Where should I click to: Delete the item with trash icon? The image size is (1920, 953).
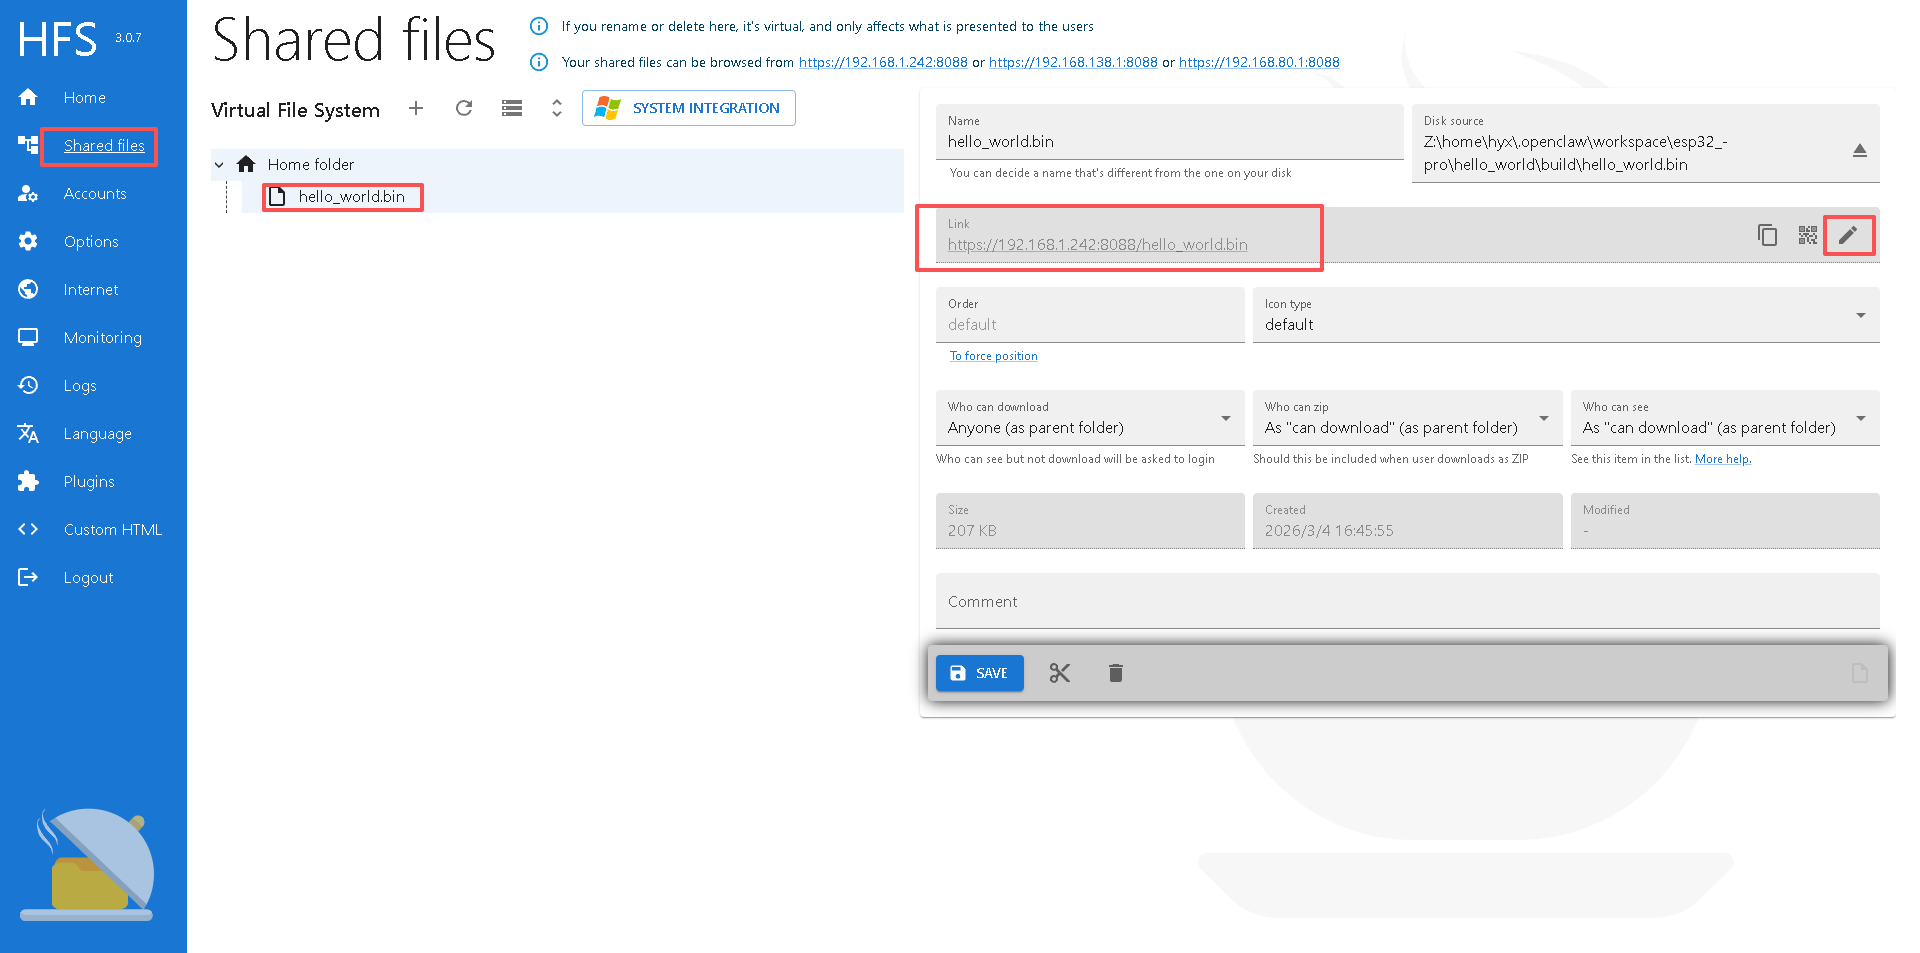(x=1116, y=673)
